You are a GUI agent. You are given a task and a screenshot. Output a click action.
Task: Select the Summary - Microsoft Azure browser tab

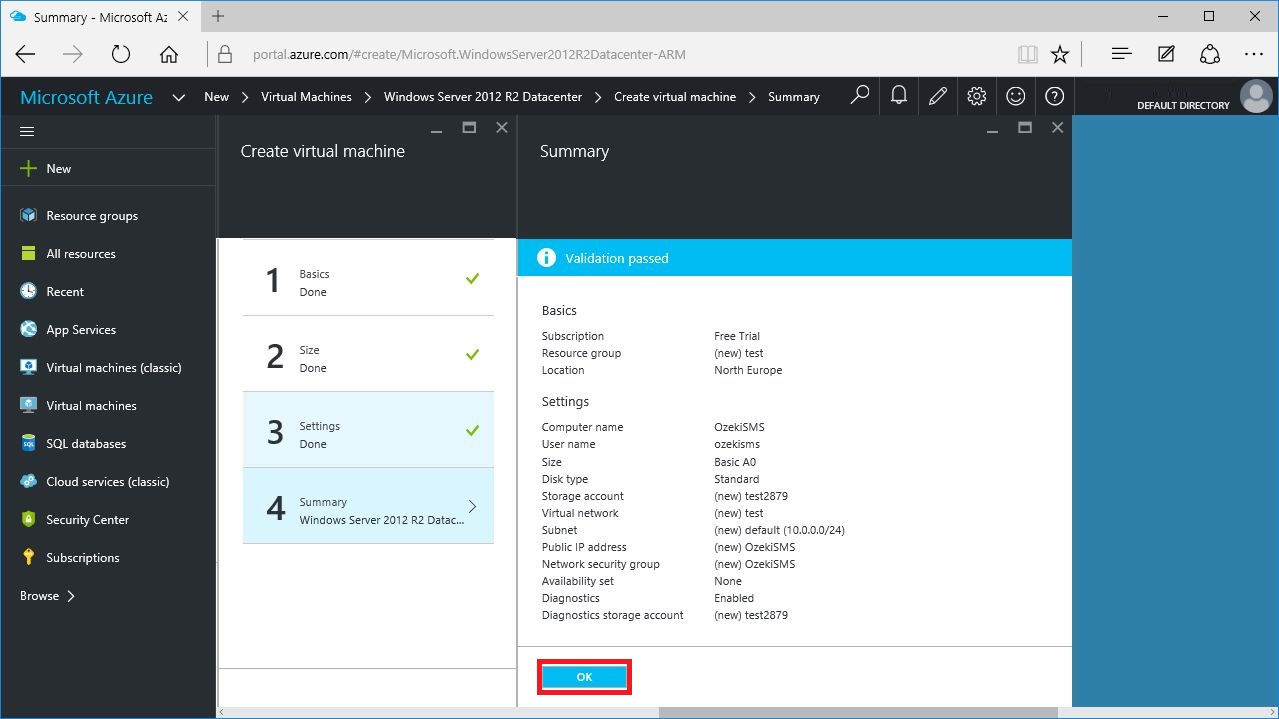tap(100, 17)
